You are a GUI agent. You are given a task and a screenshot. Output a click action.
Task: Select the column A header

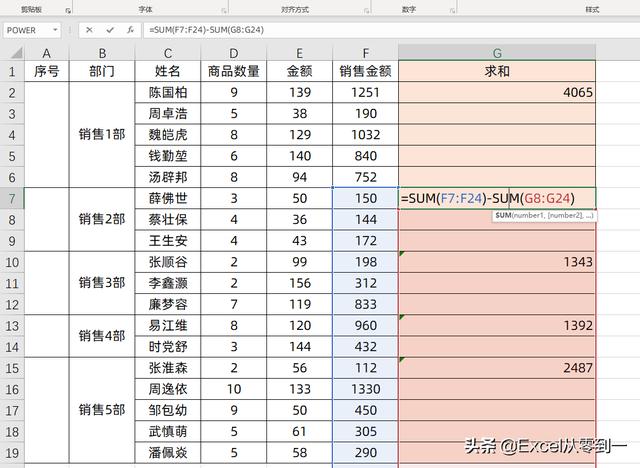point(46,52)
